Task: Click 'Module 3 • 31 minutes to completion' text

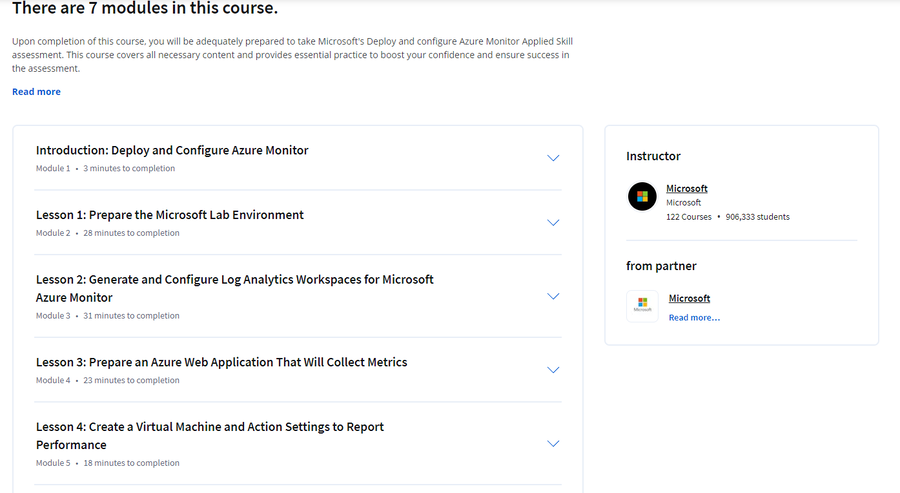Action: (108, 316)
